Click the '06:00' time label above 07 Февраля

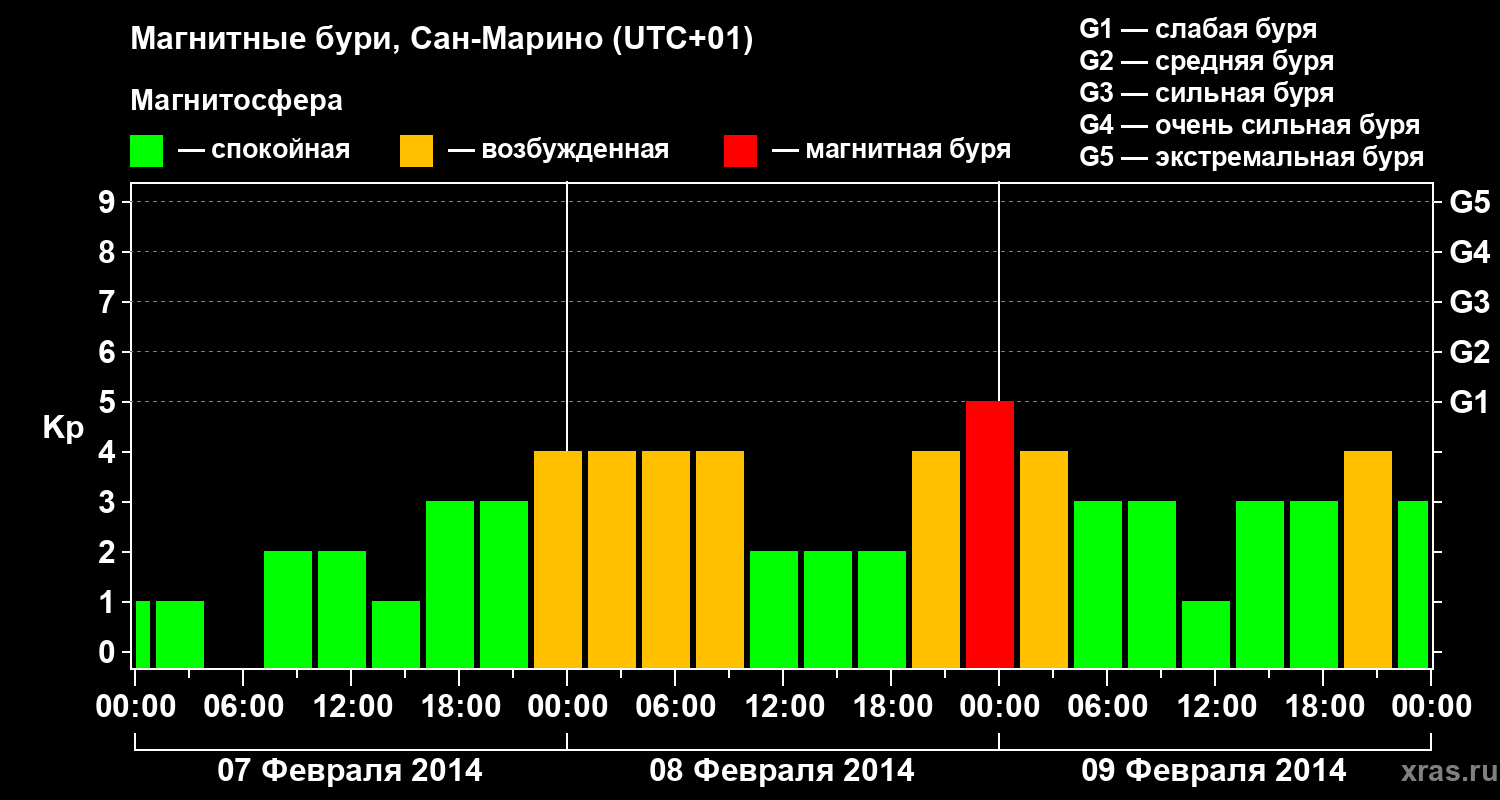click(243, 707)
